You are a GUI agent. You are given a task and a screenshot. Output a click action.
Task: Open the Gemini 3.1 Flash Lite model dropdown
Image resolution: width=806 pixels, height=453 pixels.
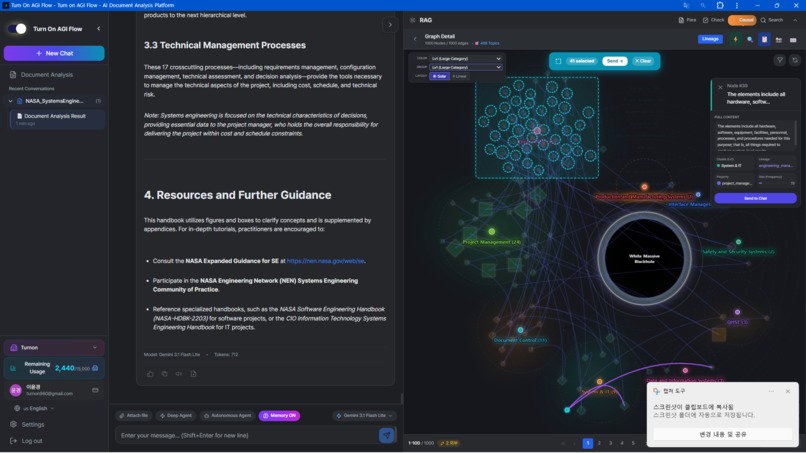point(364,415)
